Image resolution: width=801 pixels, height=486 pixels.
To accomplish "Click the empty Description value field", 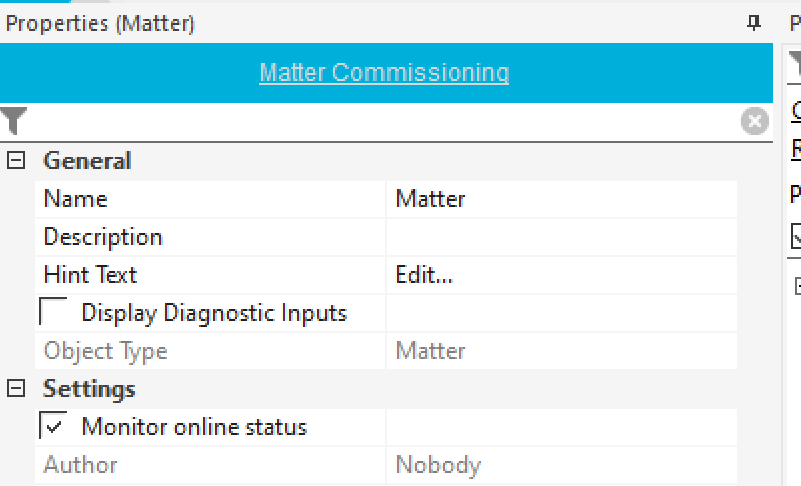I will 560,237.
